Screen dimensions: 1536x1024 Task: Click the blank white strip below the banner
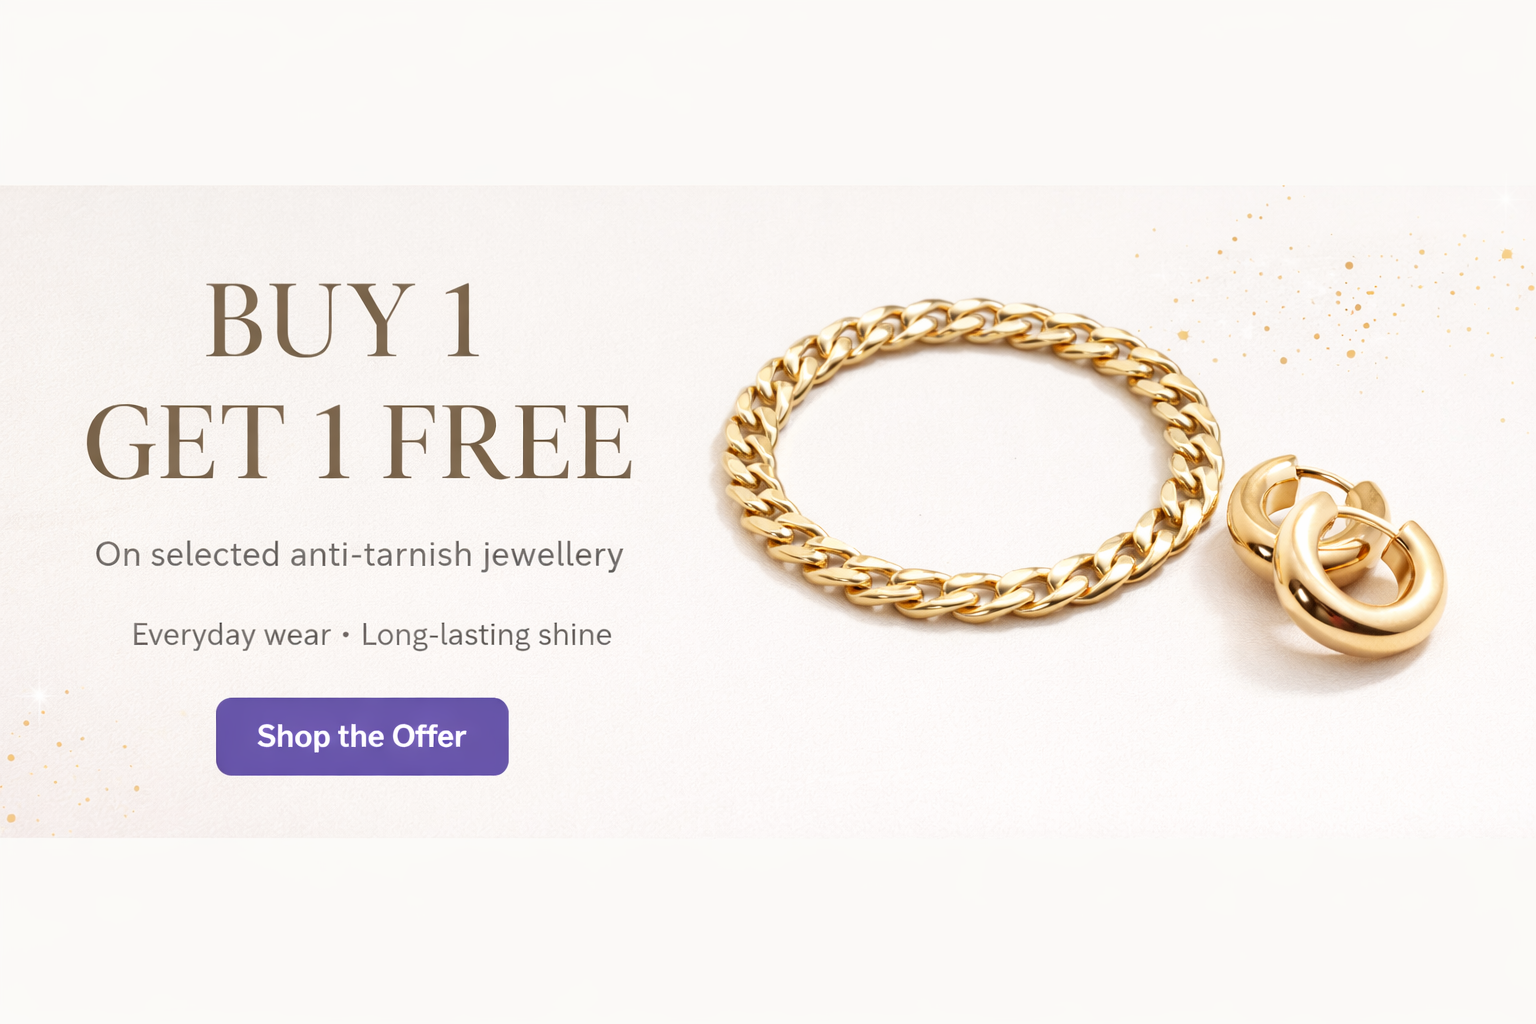tap(768, 930)
